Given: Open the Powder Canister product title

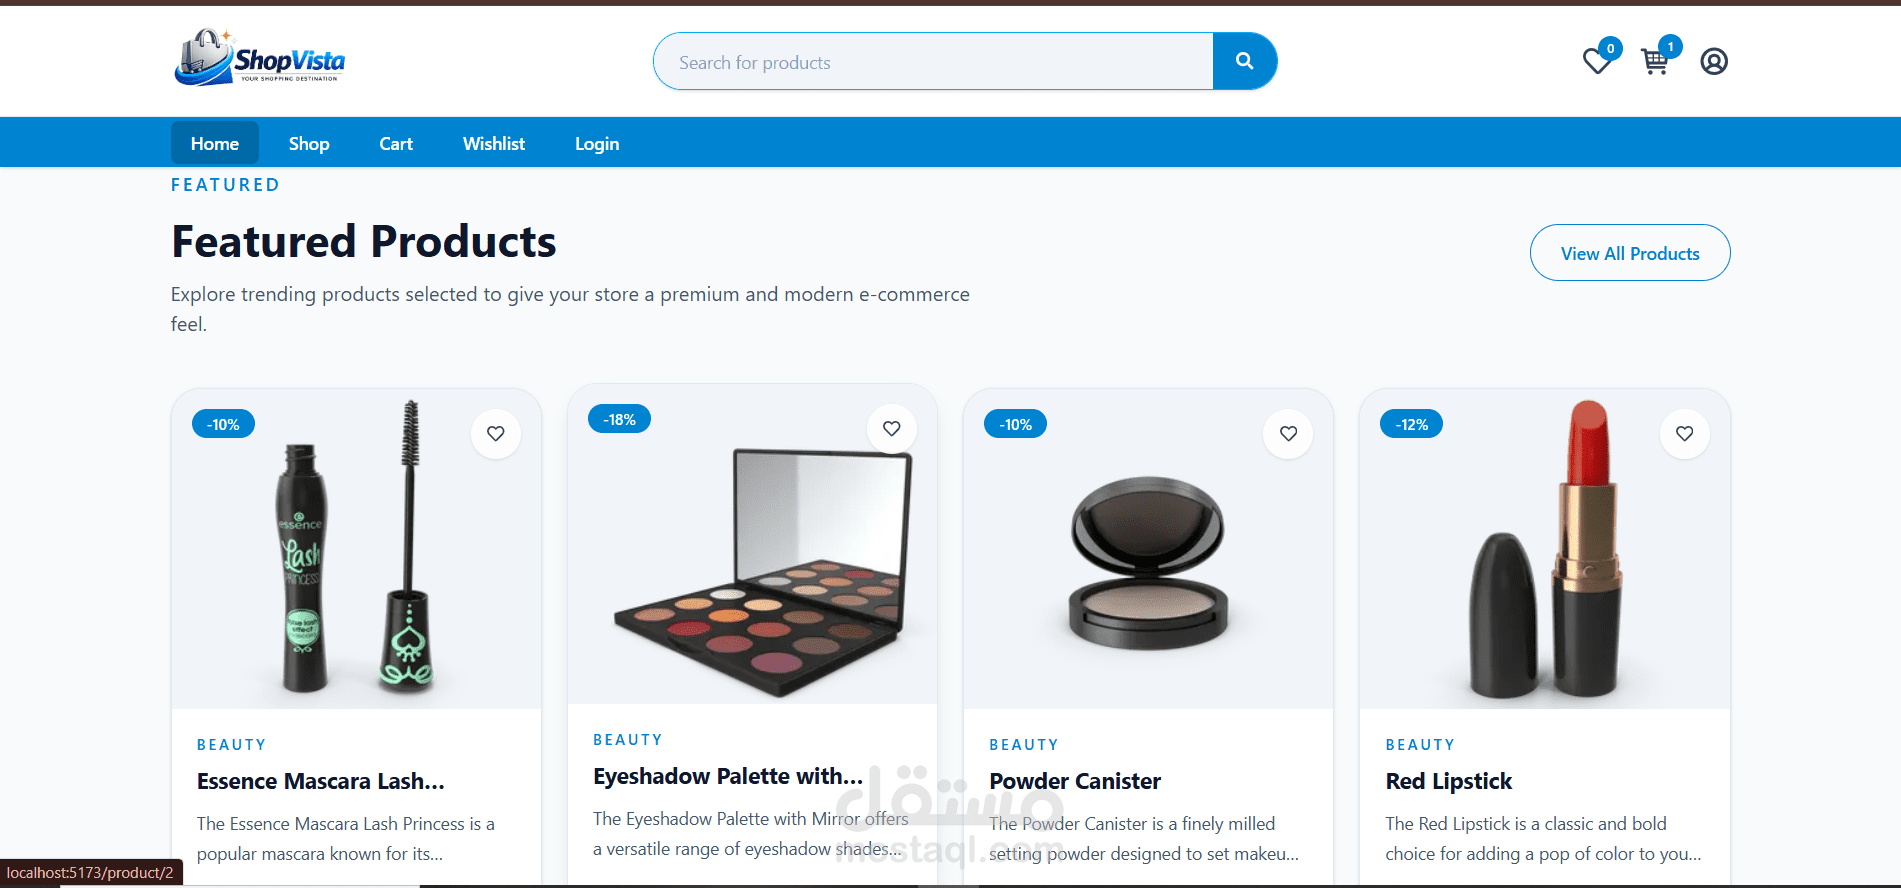Looking at the screenshot, I should [1075, 781].
